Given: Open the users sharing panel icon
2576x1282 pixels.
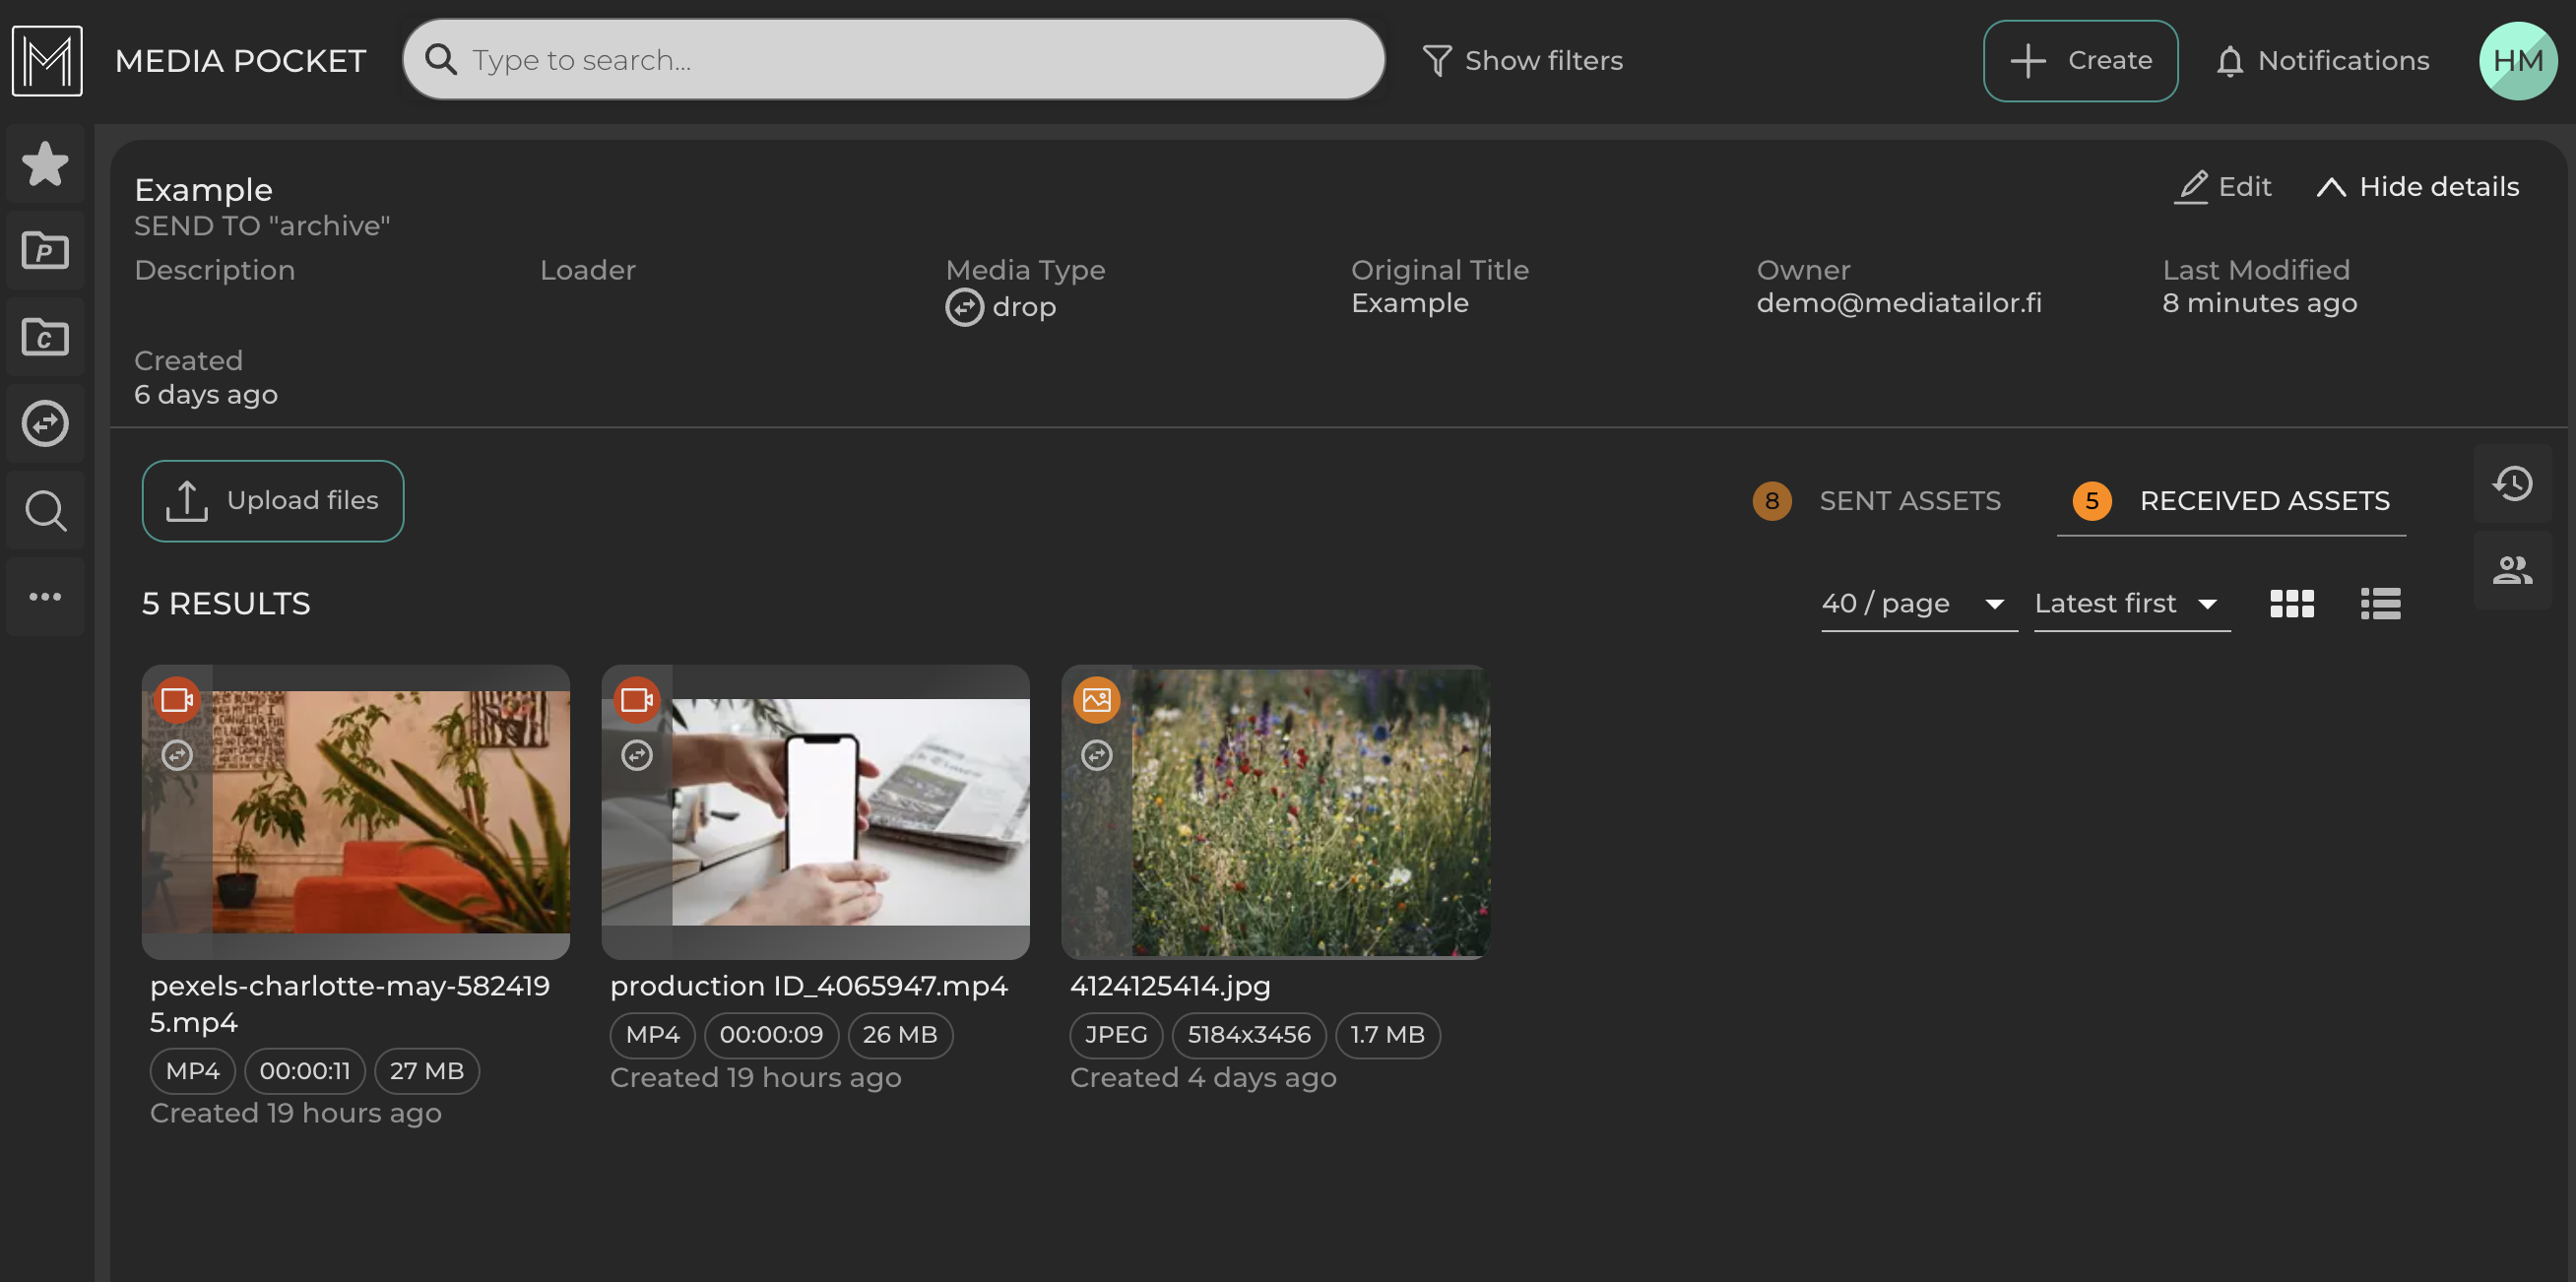Looking at the screenshot, I should pyautogui.click(x=2511, y=570).
